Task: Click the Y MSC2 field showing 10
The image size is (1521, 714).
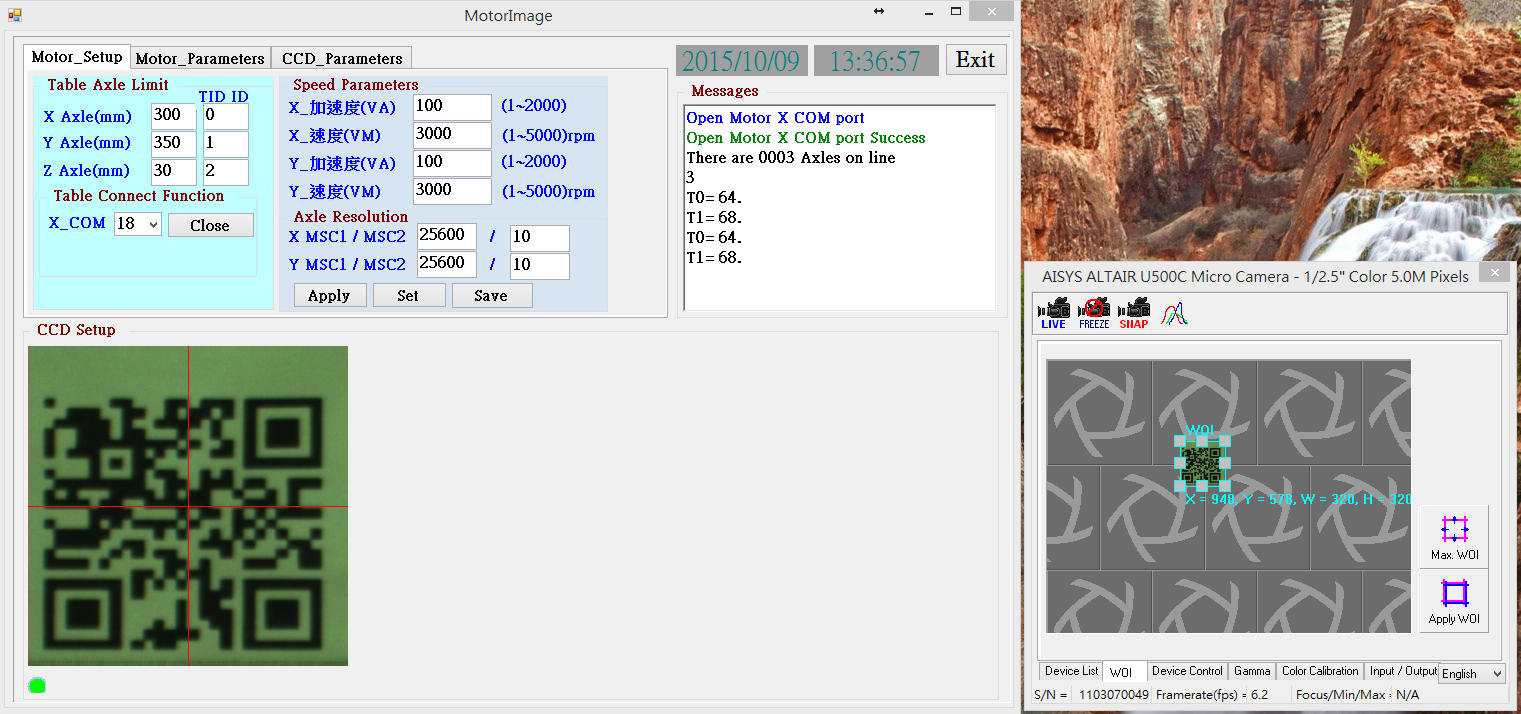Action: coord(539,266)
